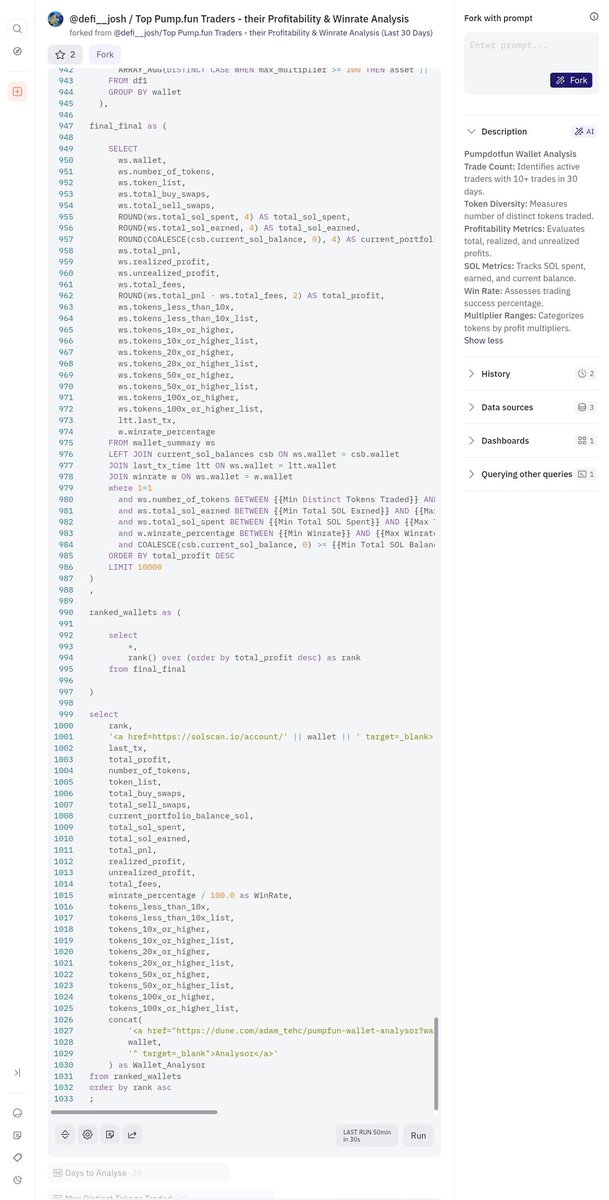Click 'ORDER BY total_profit DESC' line
This screenshot has height=1200, width=609.
coord(172,556)
